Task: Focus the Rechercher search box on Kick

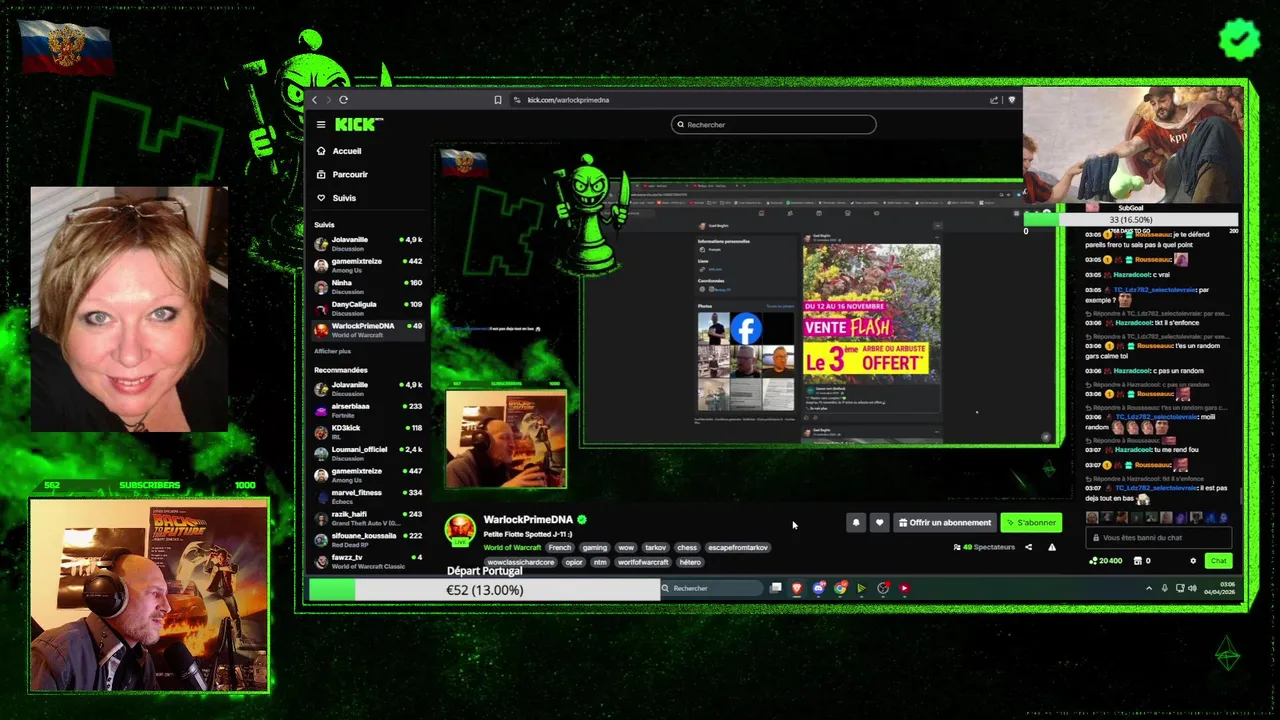Action: click(x=773, y=125)
